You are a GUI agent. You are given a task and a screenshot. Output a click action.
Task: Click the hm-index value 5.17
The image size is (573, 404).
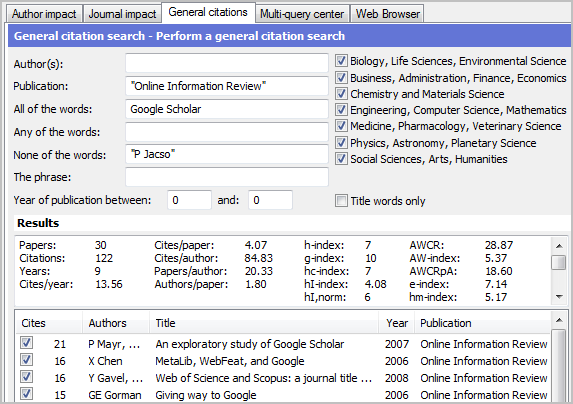click(x=496, y=297)
